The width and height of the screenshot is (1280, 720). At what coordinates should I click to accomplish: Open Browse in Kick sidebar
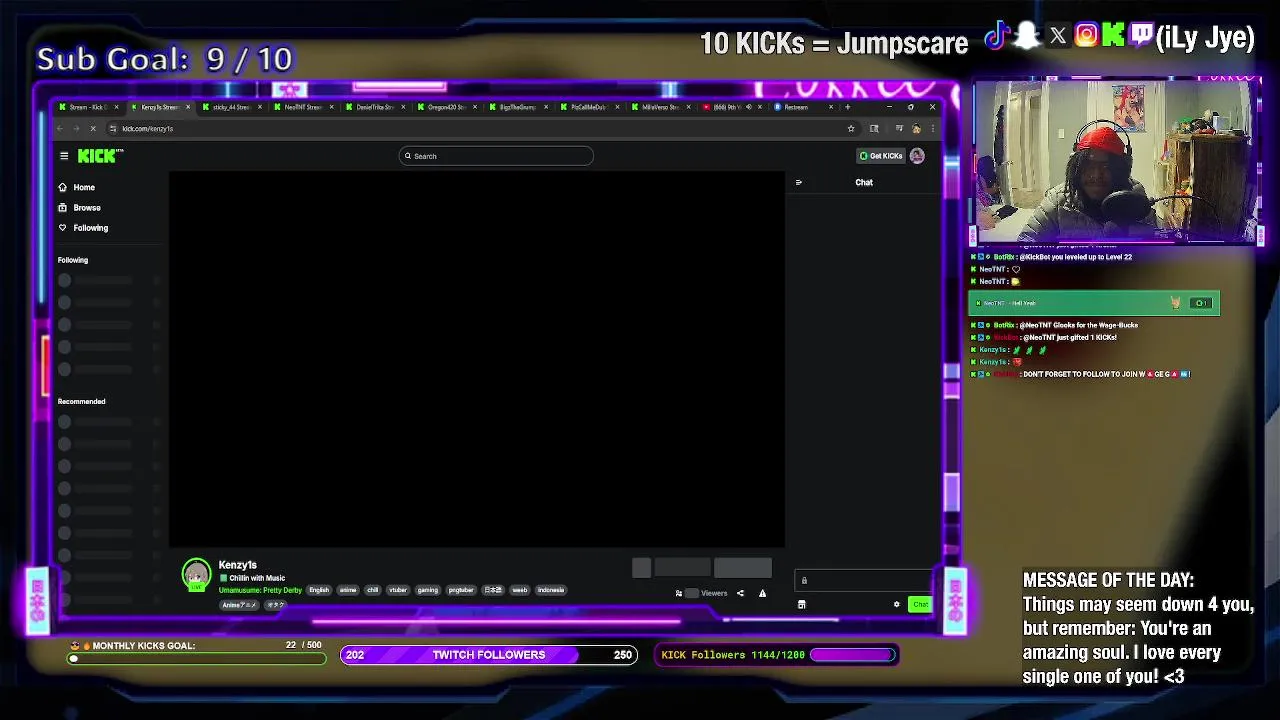pos(80,208)
